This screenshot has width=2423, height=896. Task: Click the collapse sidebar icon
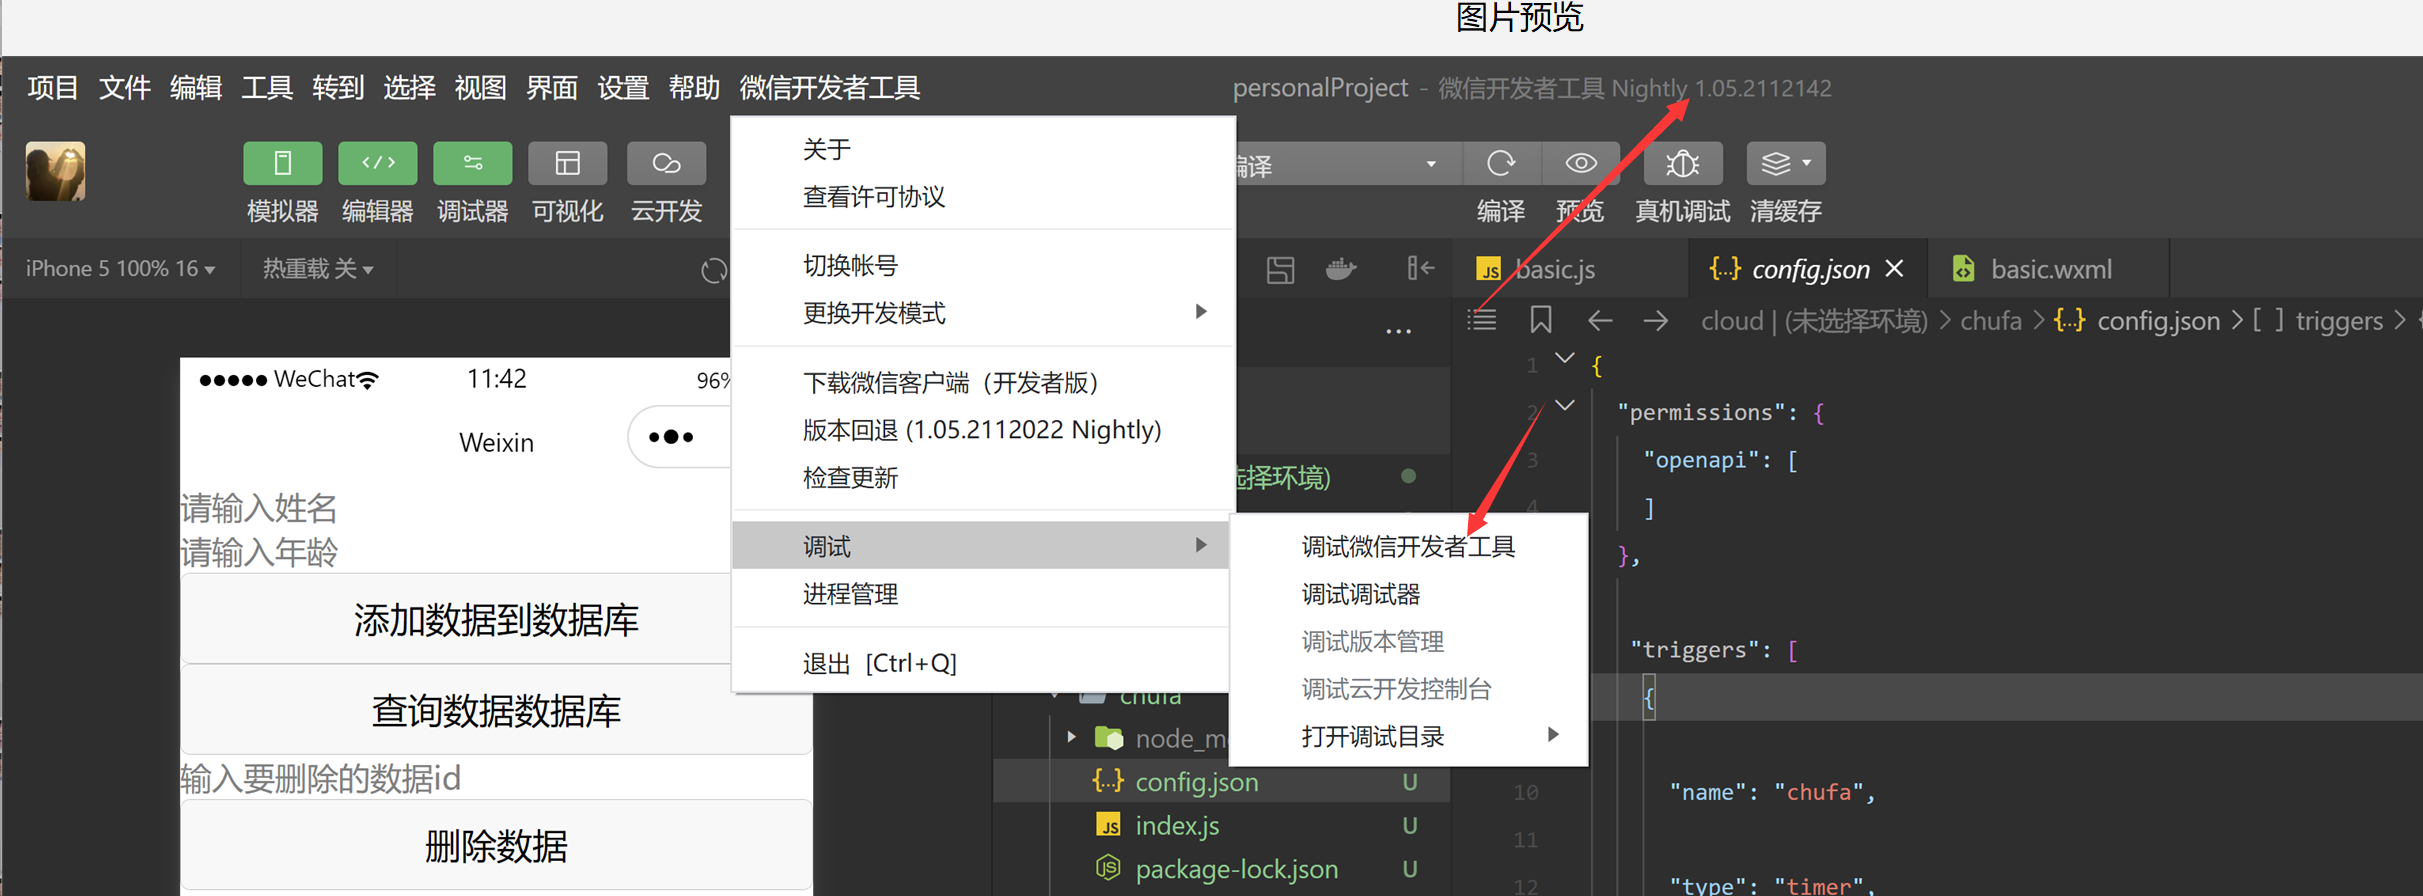click(1421, 268)
